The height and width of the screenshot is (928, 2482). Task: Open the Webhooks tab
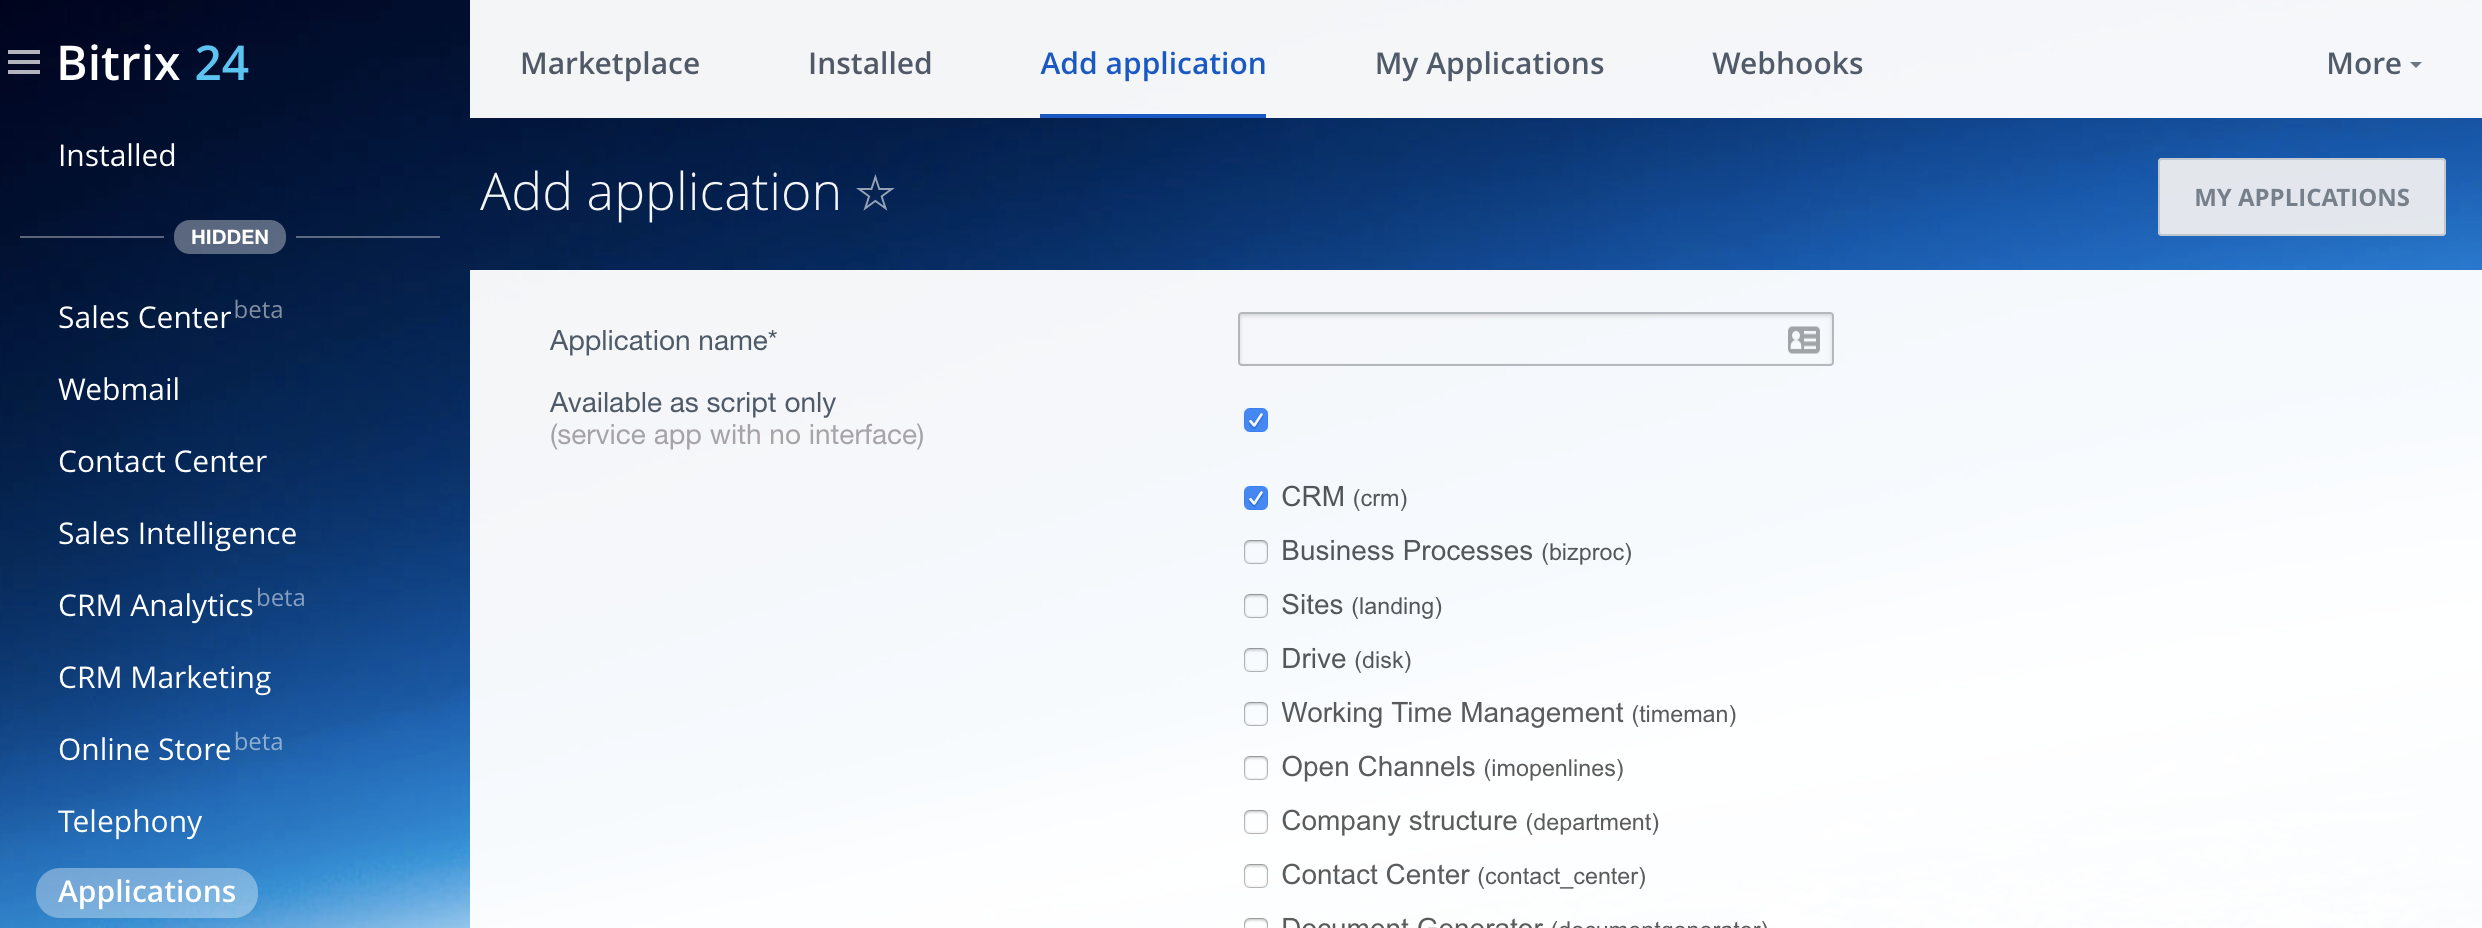pyautogui.click(x=1787, y=64)
